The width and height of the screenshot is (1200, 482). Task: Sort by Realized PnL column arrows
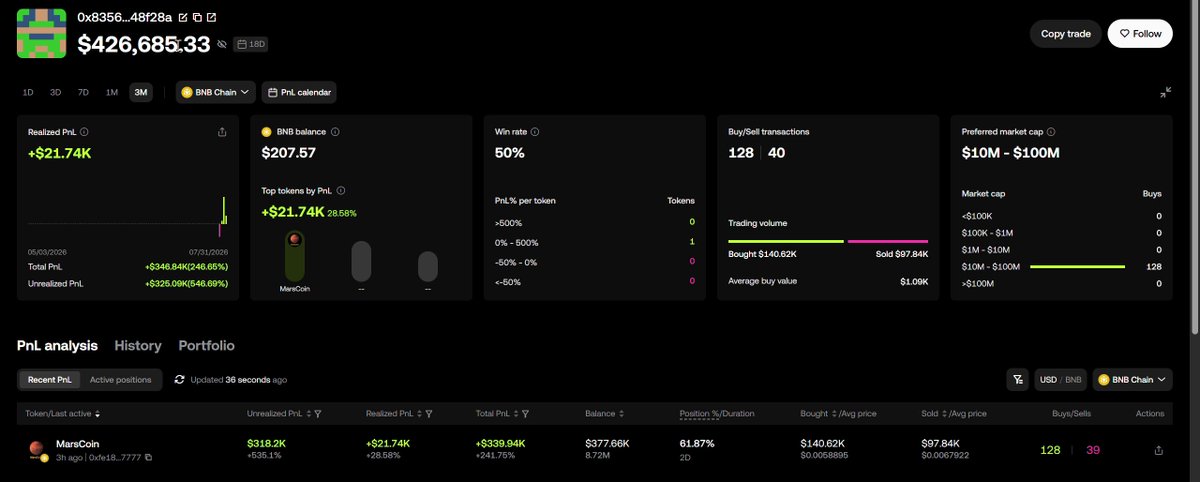click(x=420, y=413)
